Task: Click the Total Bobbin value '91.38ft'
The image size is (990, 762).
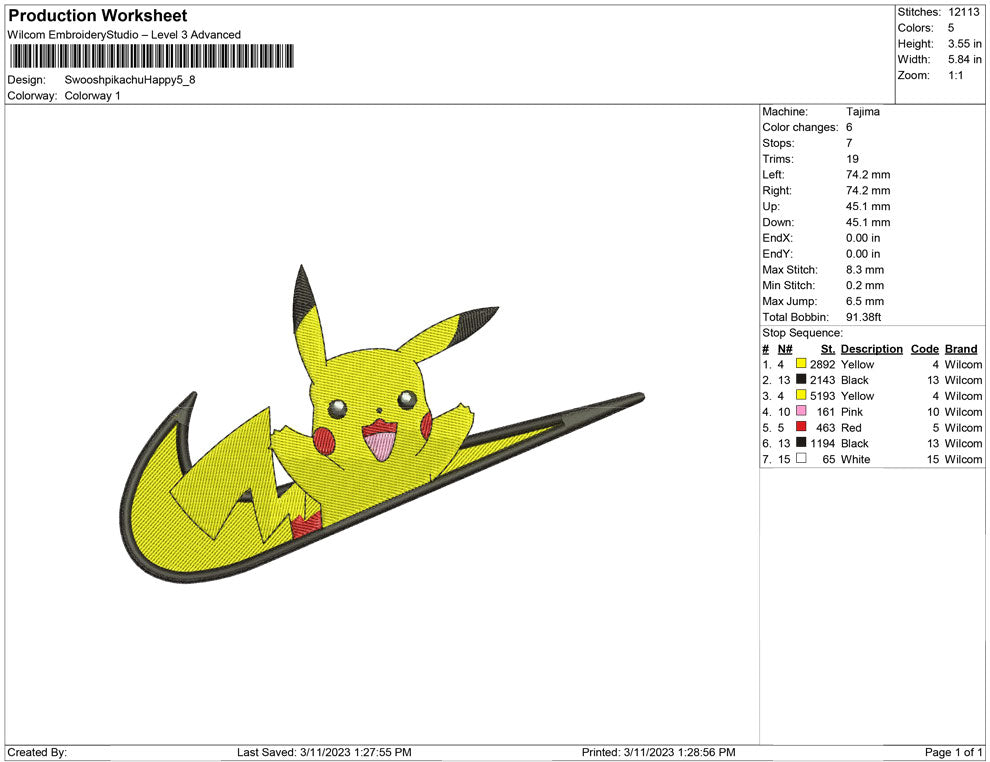Action: pyautogui.click(x=864, y=317)
